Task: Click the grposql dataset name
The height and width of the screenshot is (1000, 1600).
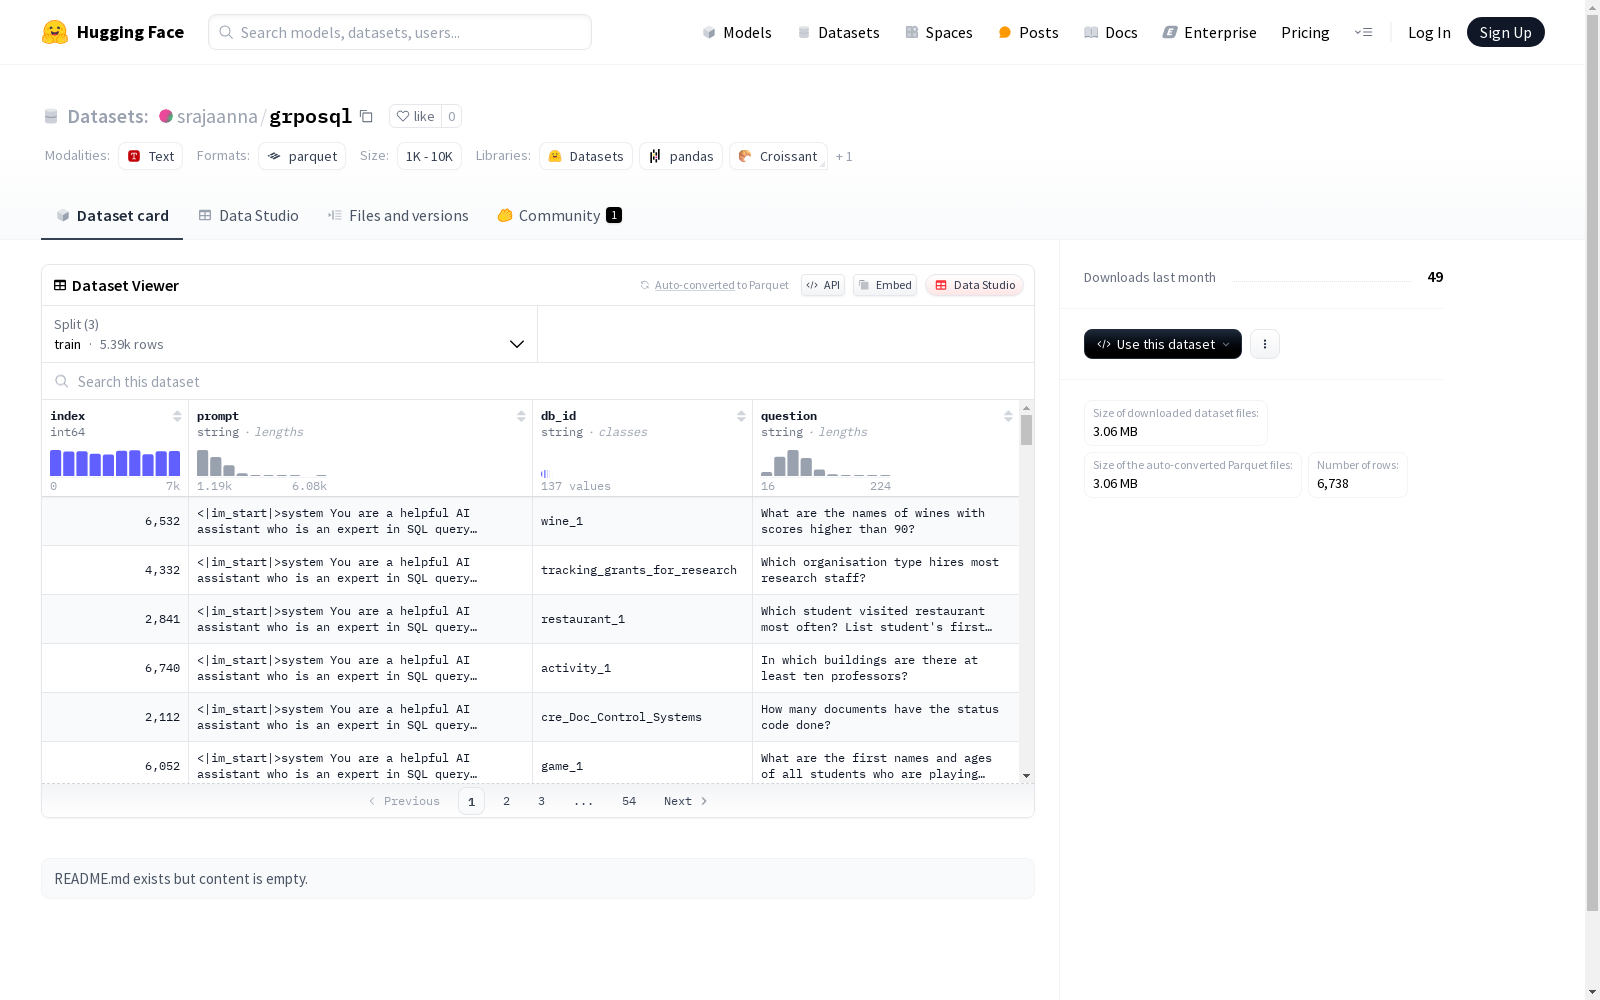Action: 310,116
